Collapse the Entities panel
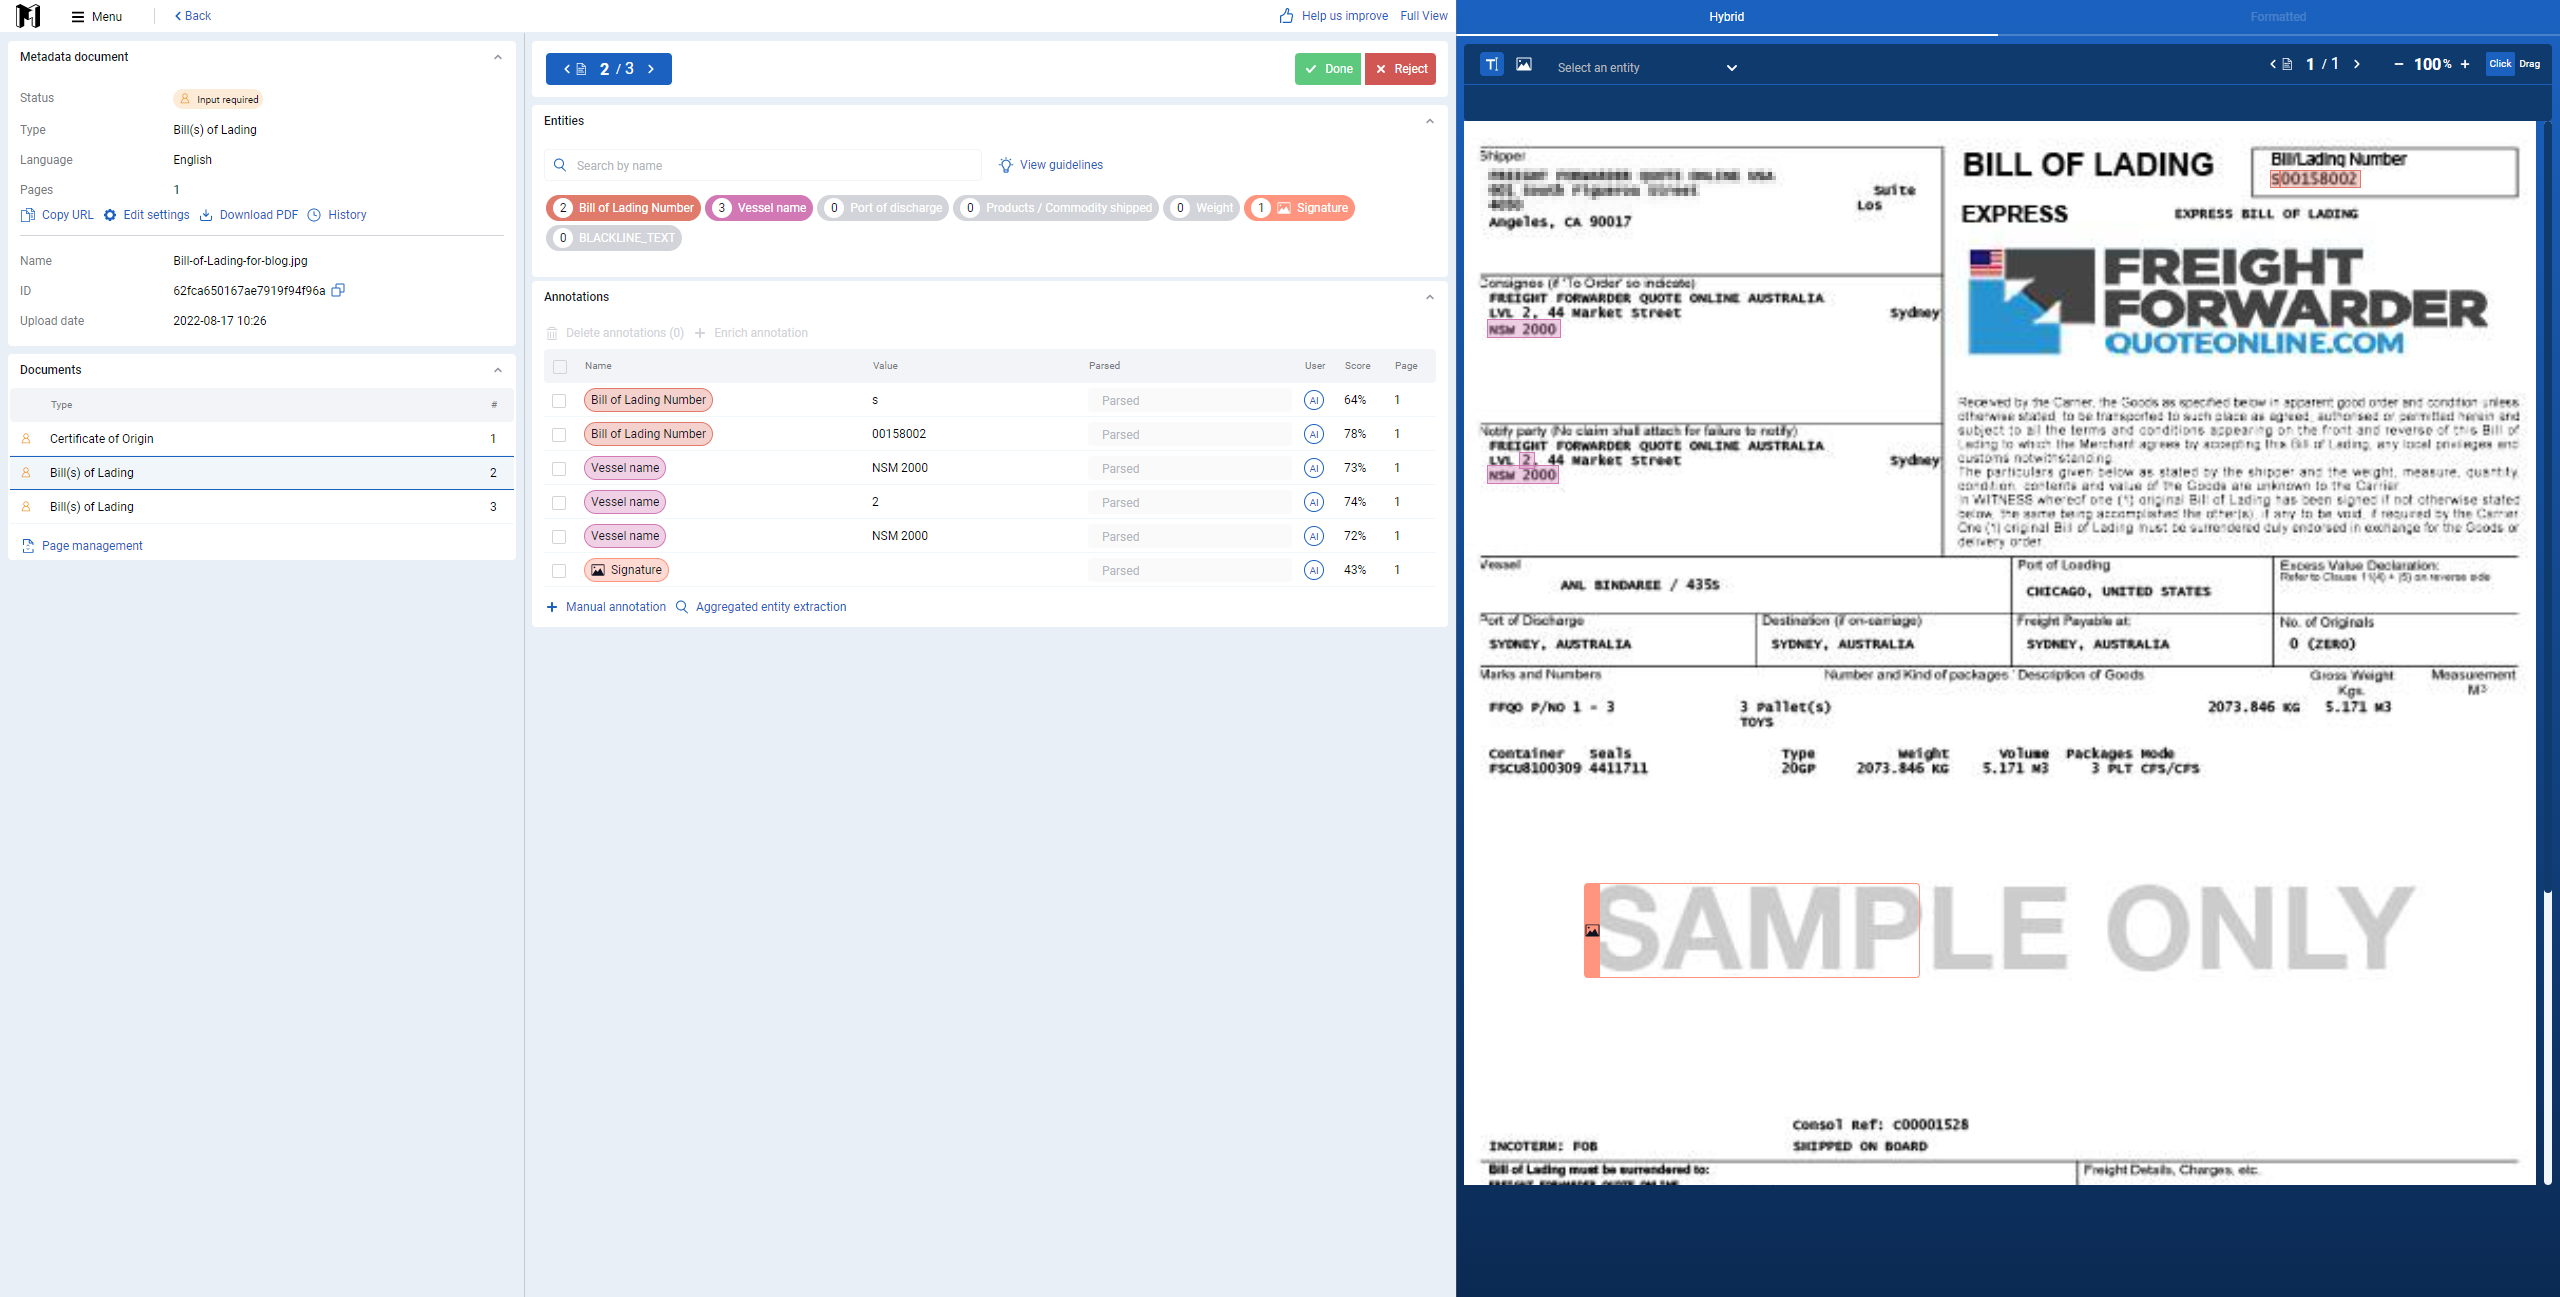The width and height of the screenshot is (2560, 1297). click(x=1430, y=121)
